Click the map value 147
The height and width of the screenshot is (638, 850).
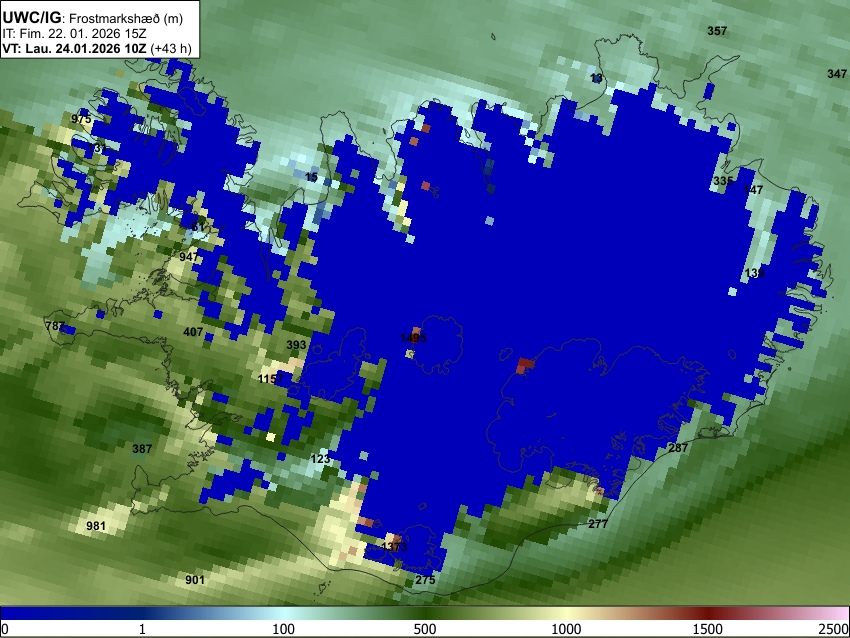[x=754, y=190]
